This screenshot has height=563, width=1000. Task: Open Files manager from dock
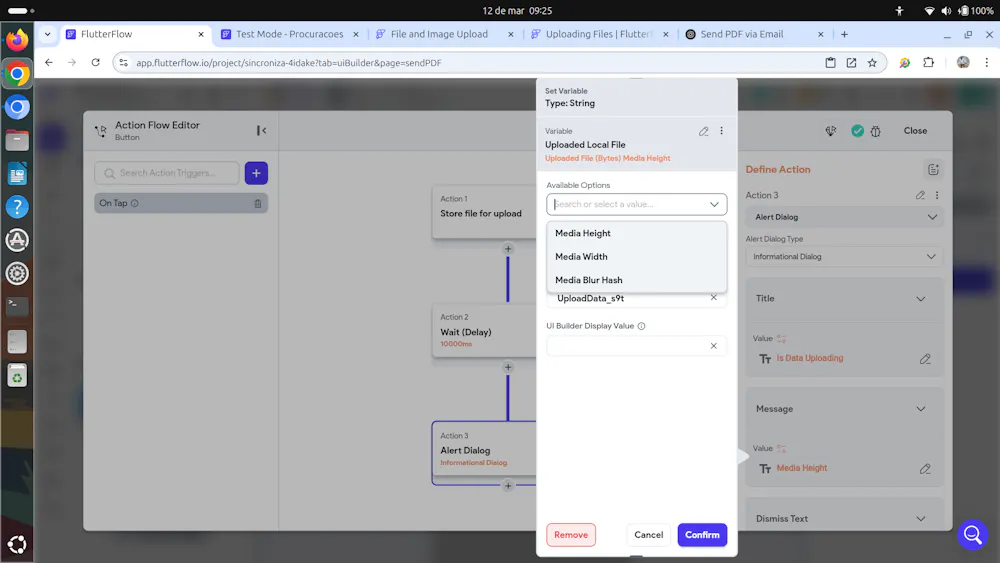[17, 140]
